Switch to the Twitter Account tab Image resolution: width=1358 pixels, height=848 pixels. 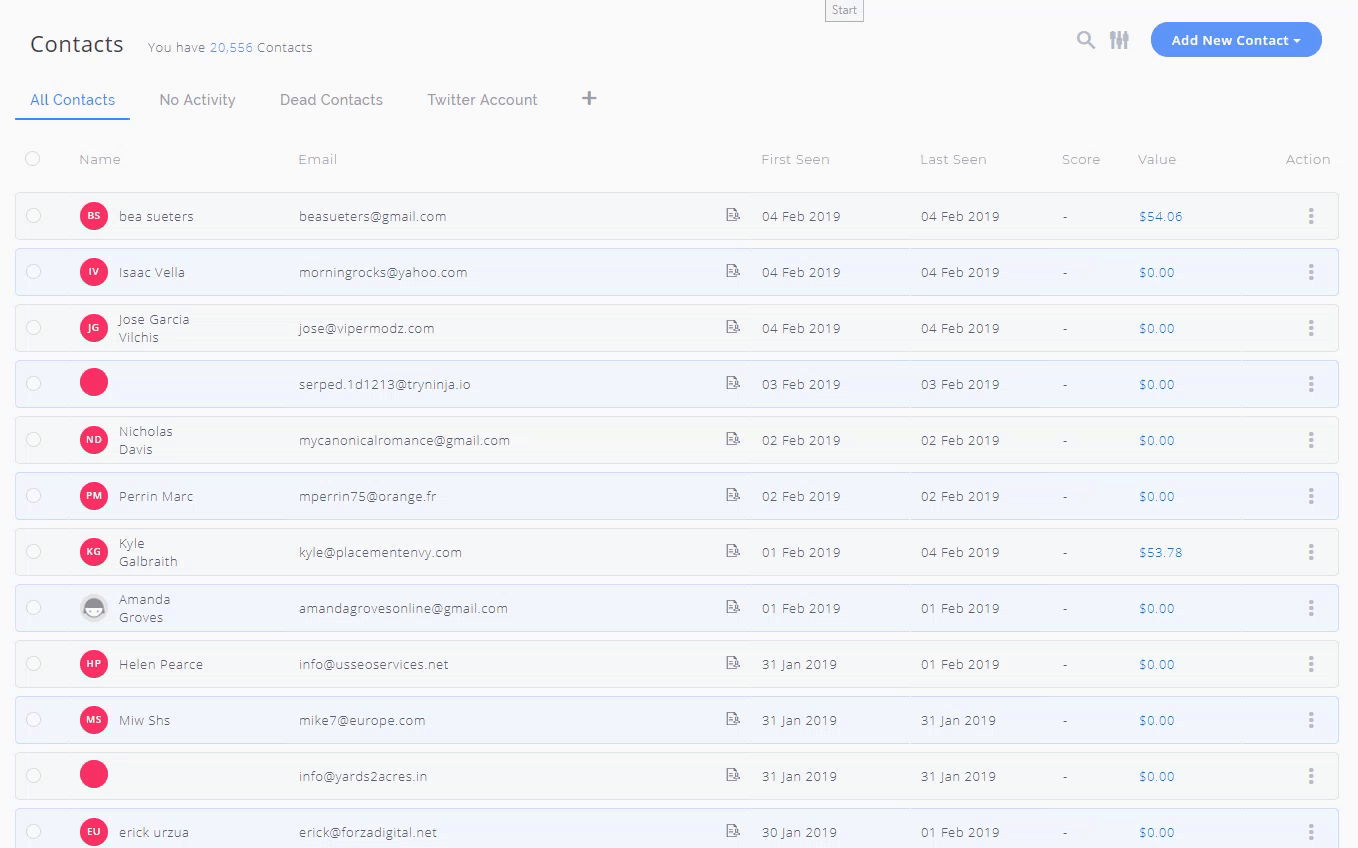pyautogui.click(x=482, y=100)
